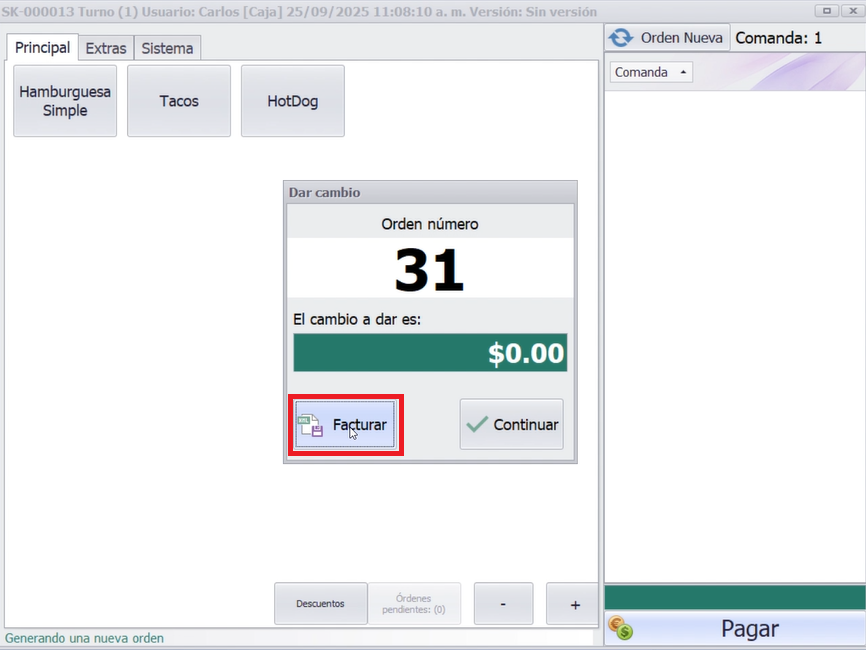This screenshot has width=866, height=650.
Task: Click the green $0.00 change amount field
Action: pyautogui.click(x=430, y=353)
